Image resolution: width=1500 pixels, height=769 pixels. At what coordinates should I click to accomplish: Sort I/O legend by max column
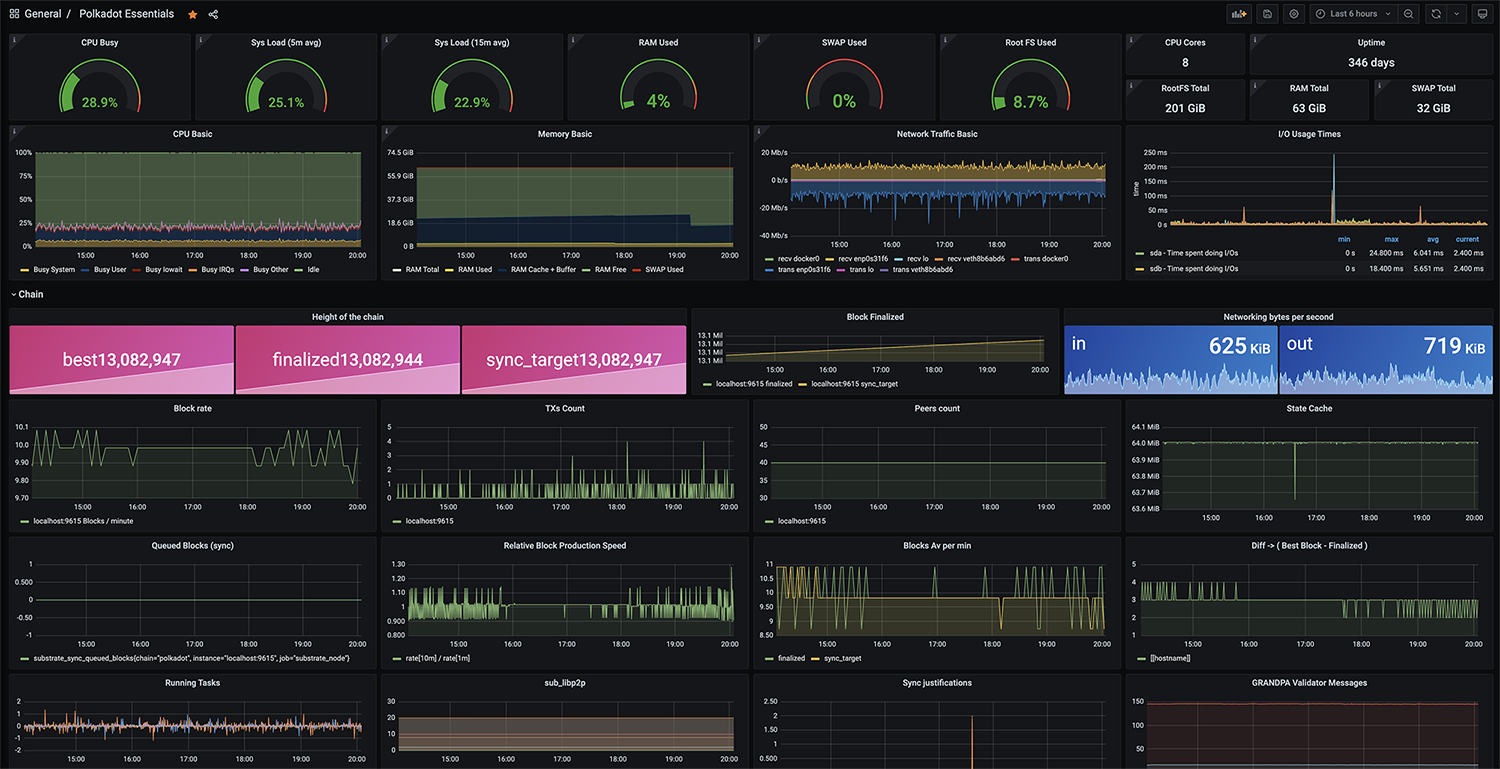[1391, 239]
